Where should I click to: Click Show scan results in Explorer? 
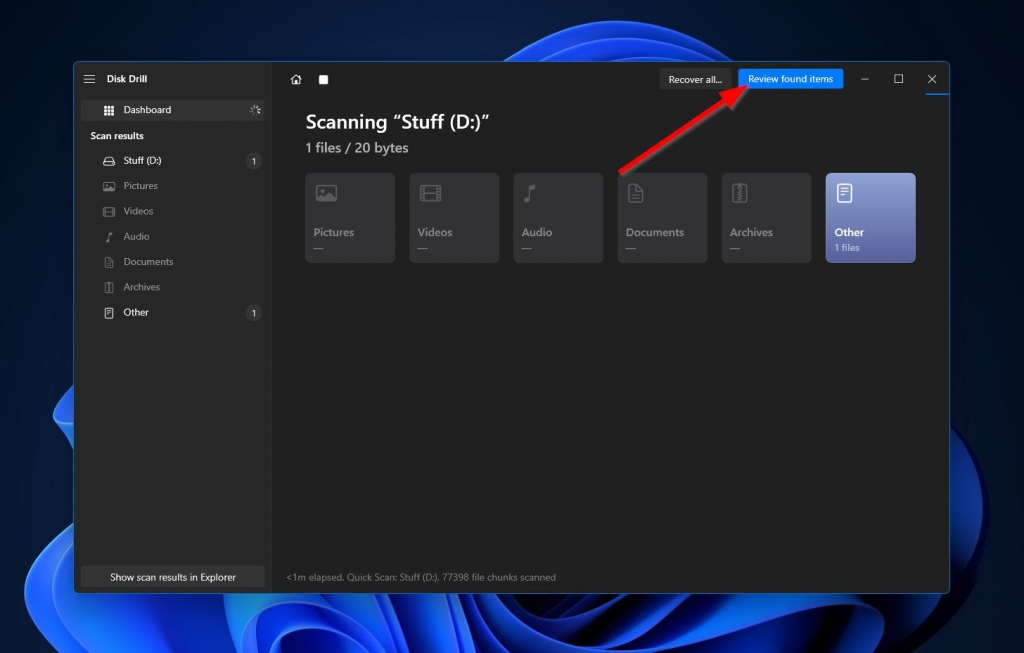click(x=173, y=577)
